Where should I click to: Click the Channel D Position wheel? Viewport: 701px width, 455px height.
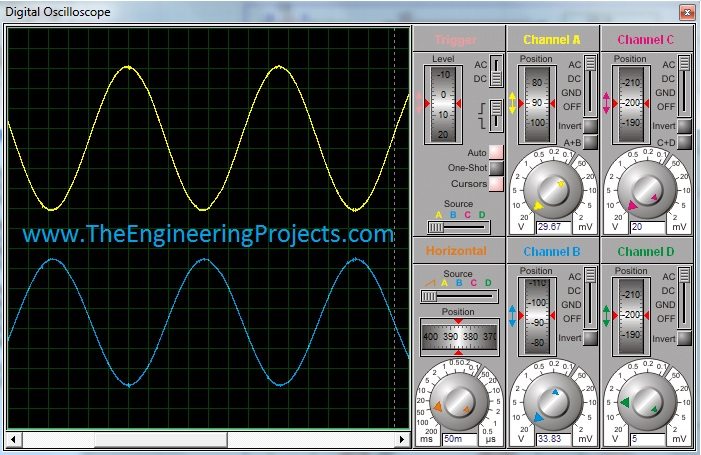click(631, 316)
